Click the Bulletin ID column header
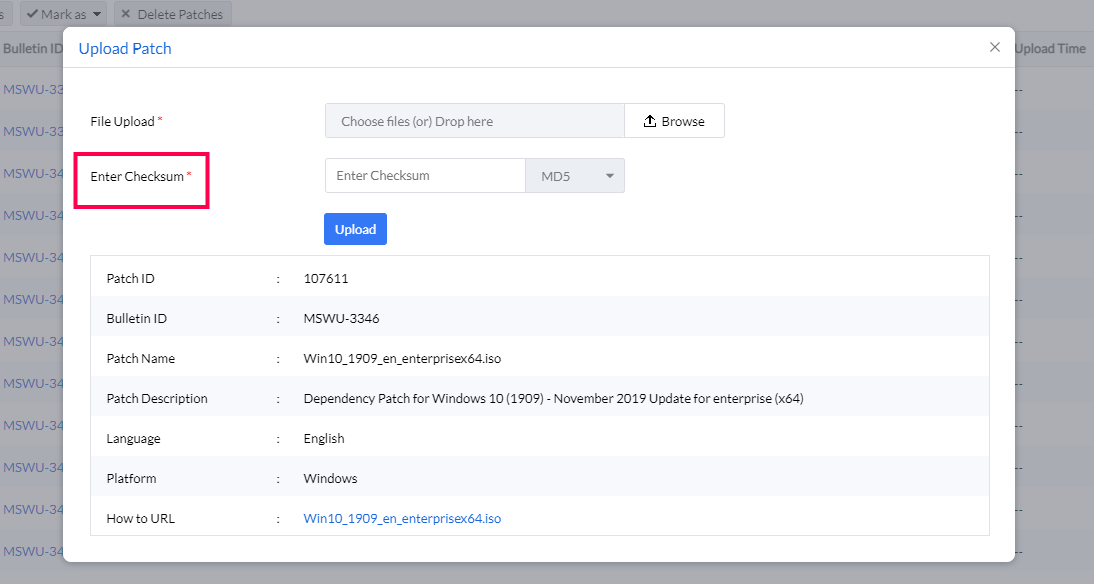This screenshot has width=1094, height=584. [x=31, y=47]
